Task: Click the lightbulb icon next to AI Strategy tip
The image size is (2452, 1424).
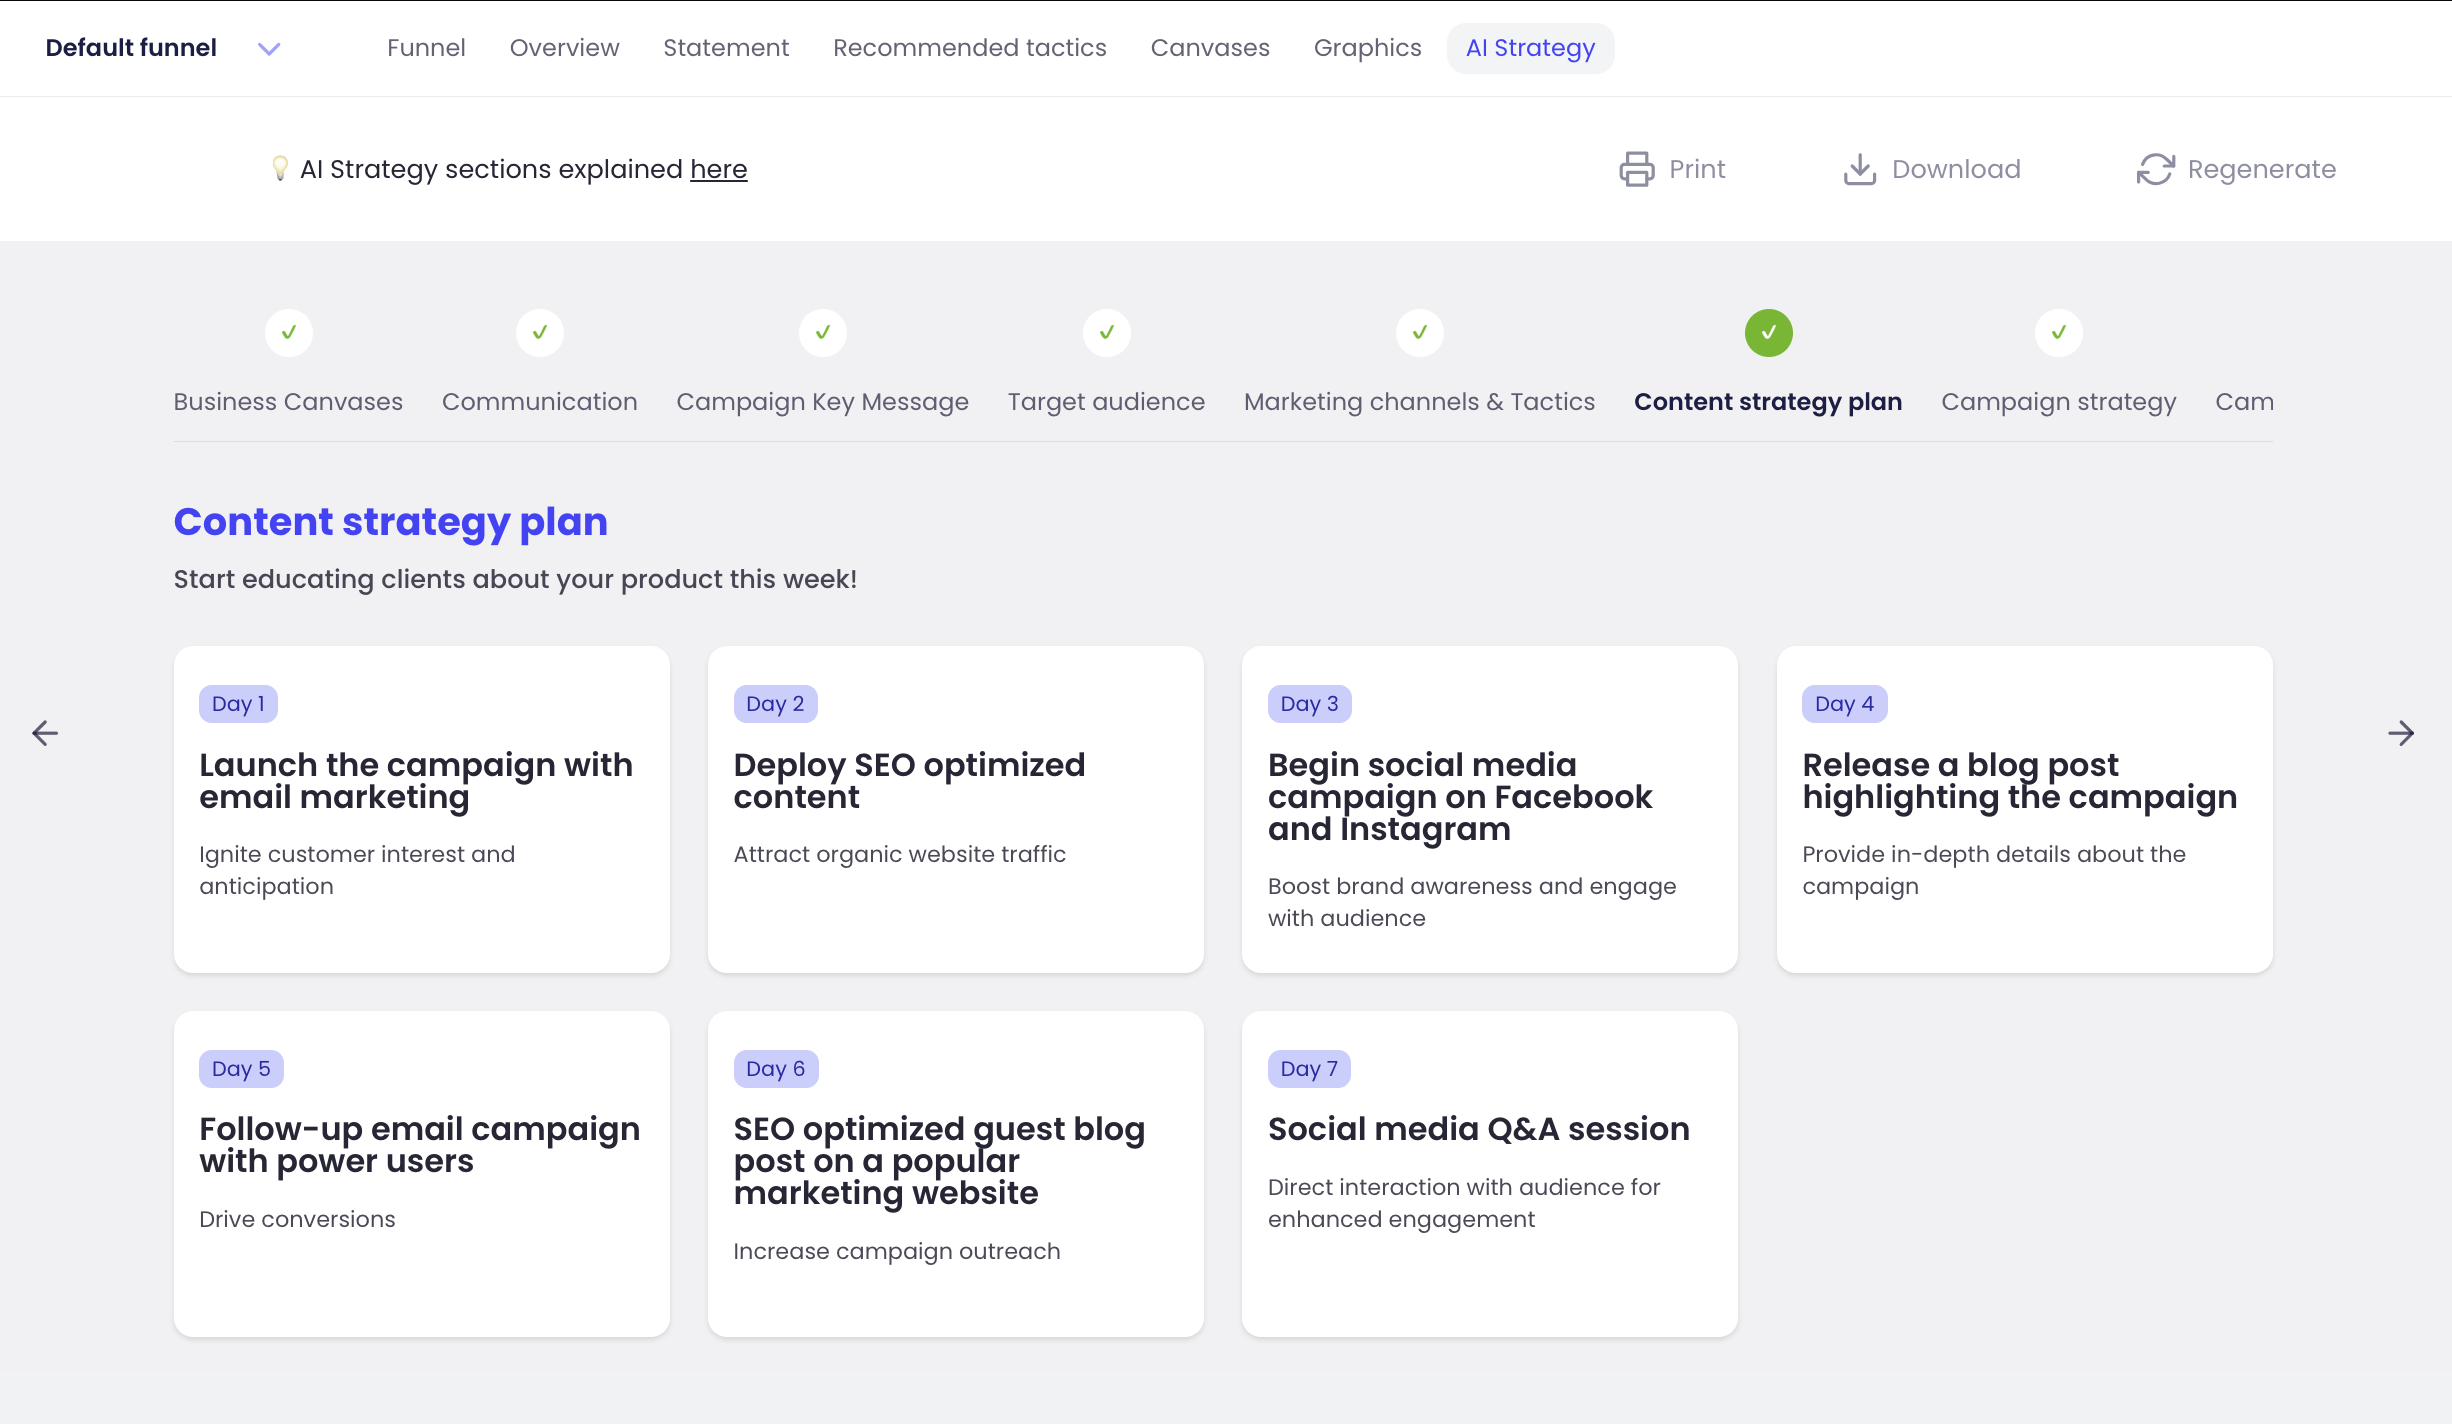Action: click(280, 168)
